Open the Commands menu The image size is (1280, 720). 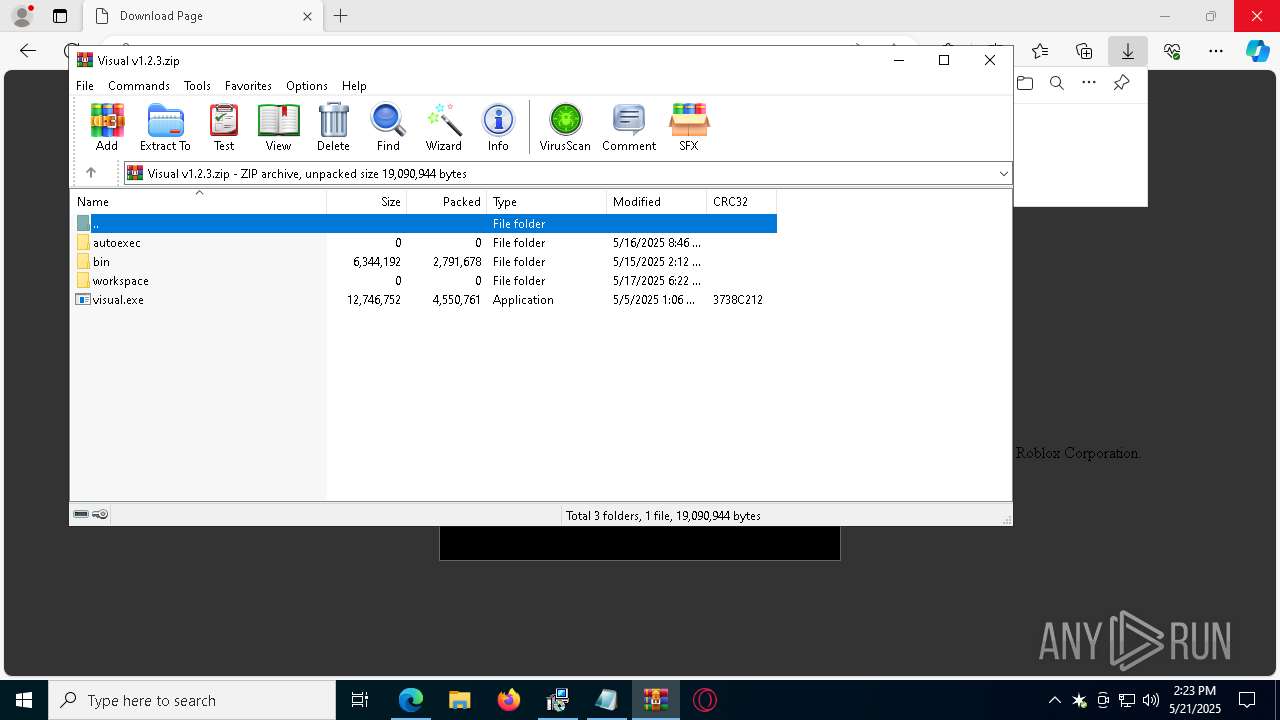(x=139, y=86)
